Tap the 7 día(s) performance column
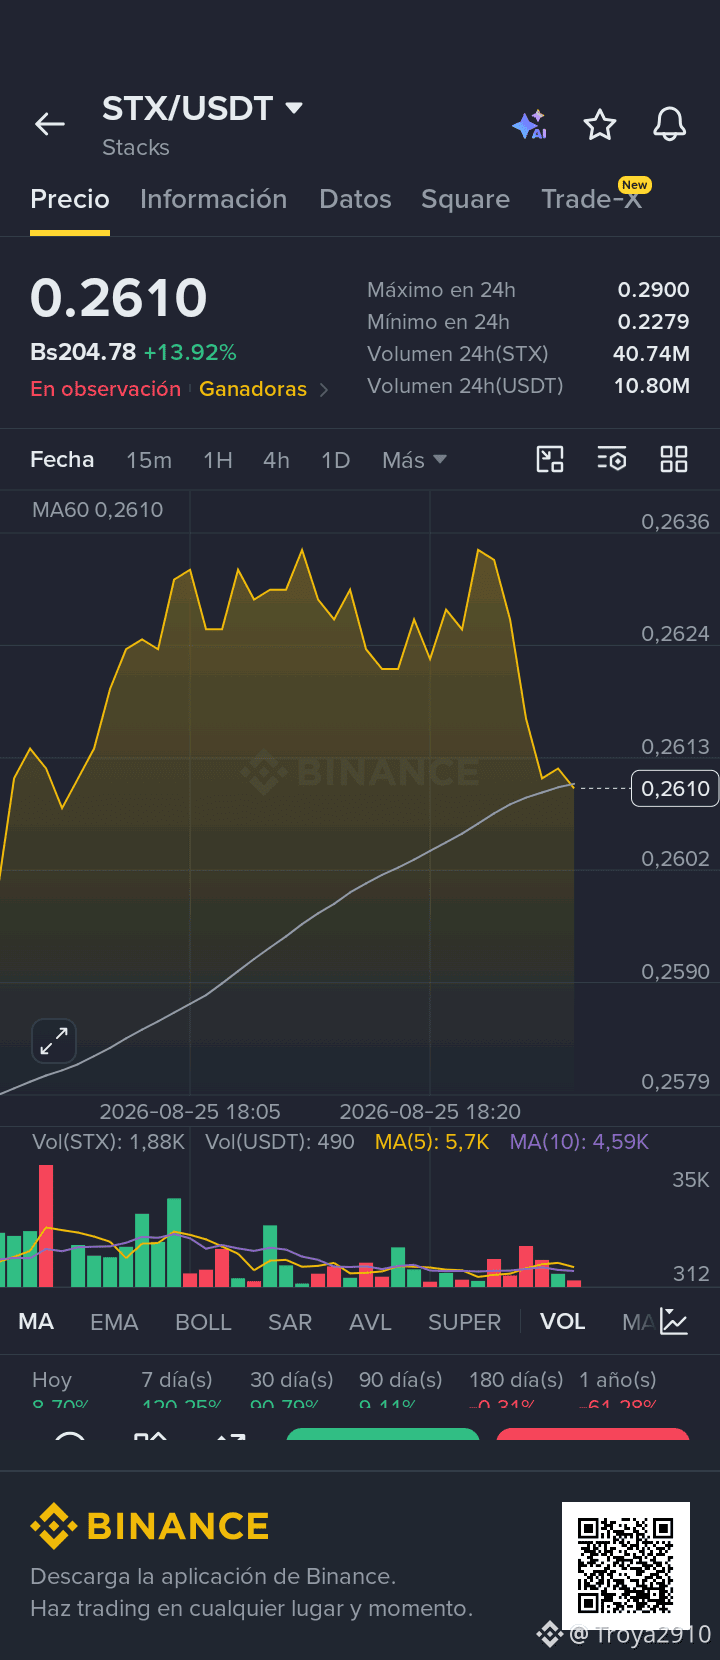This screenshot has width=720, height=1660. click(x=181, y=1390)
